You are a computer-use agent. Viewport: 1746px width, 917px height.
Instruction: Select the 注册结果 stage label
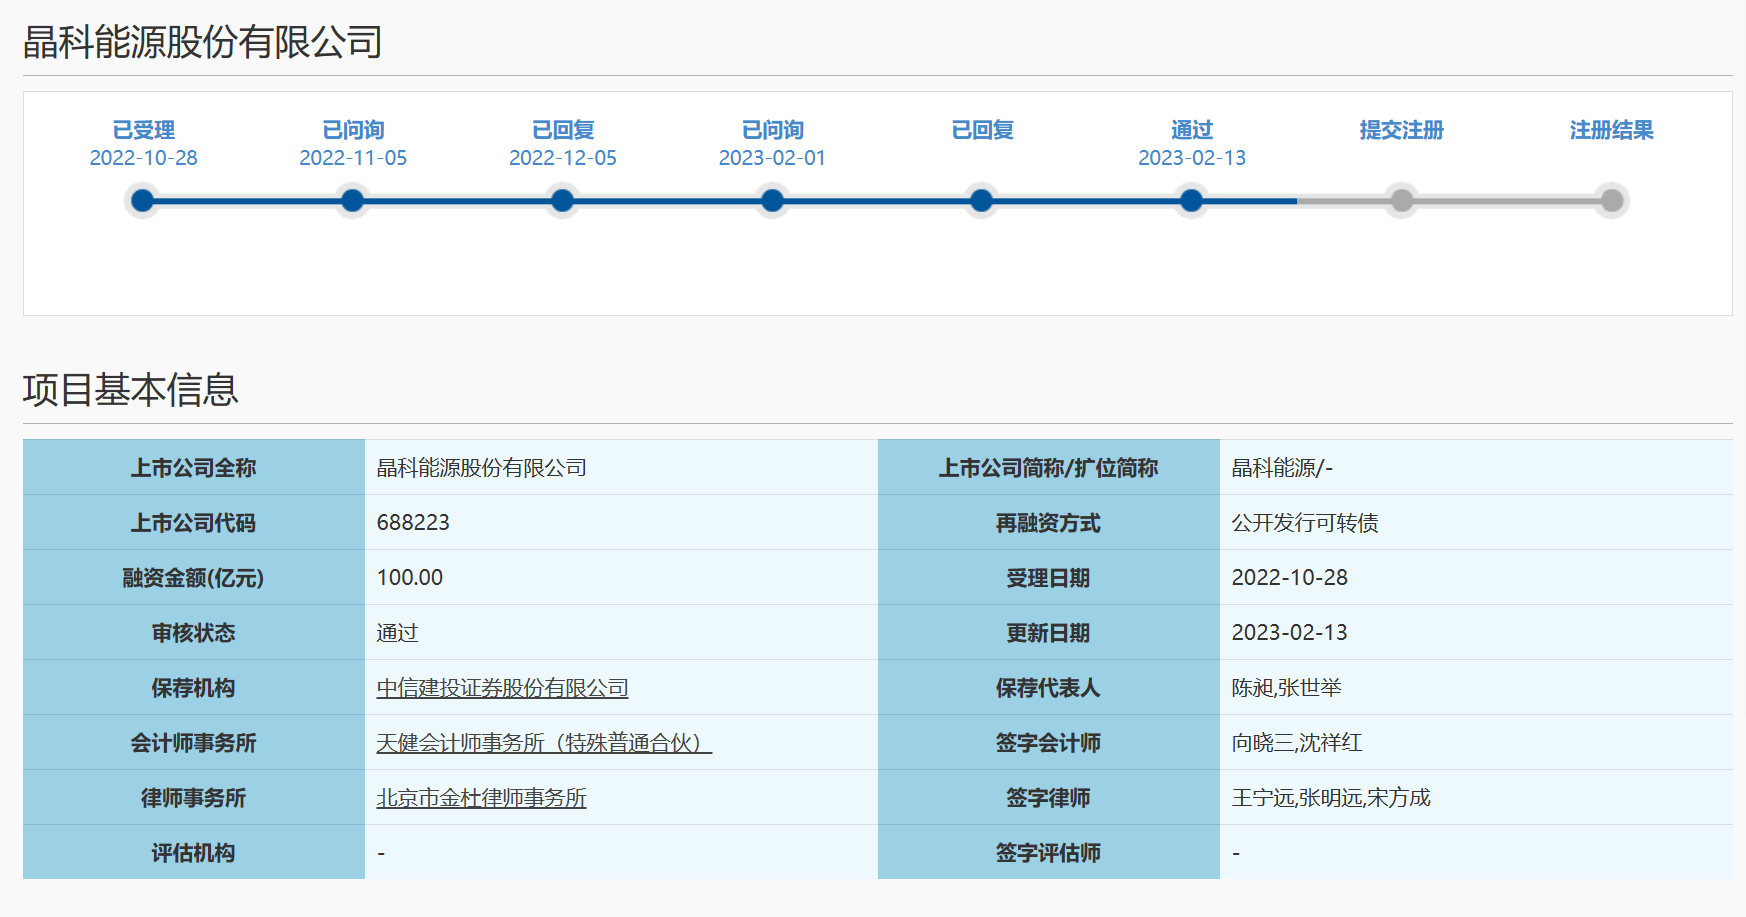(x=1611, y=130)
